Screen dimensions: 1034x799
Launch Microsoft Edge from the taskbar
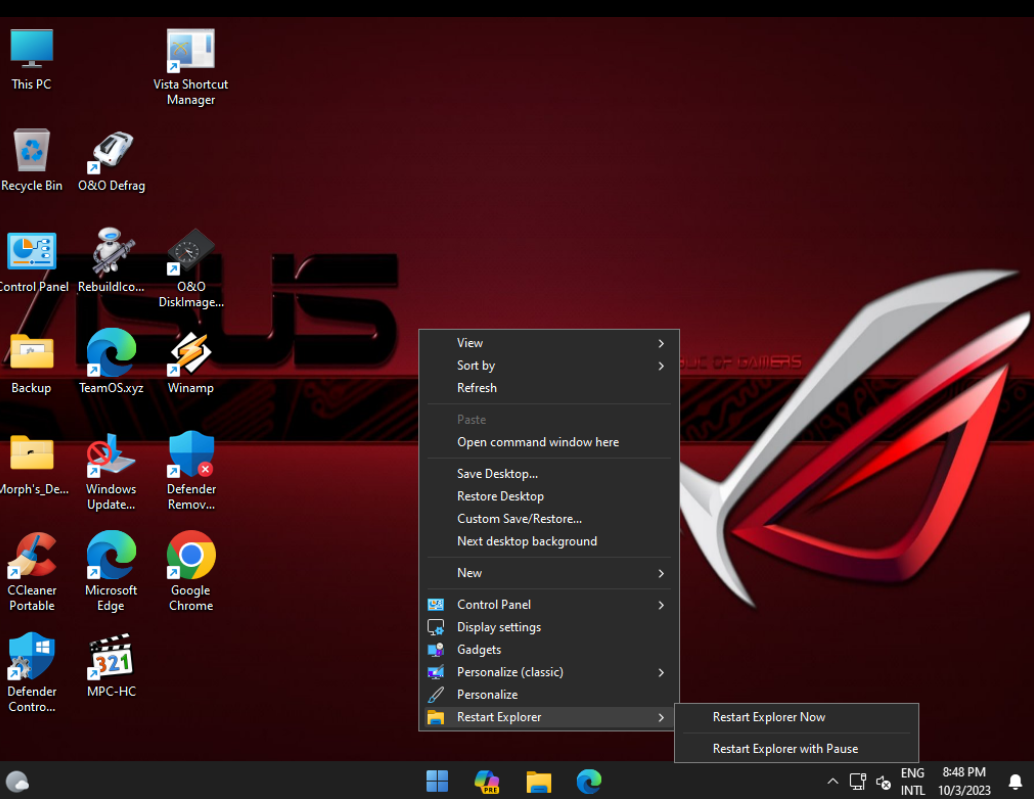click(x=589, y=781)
